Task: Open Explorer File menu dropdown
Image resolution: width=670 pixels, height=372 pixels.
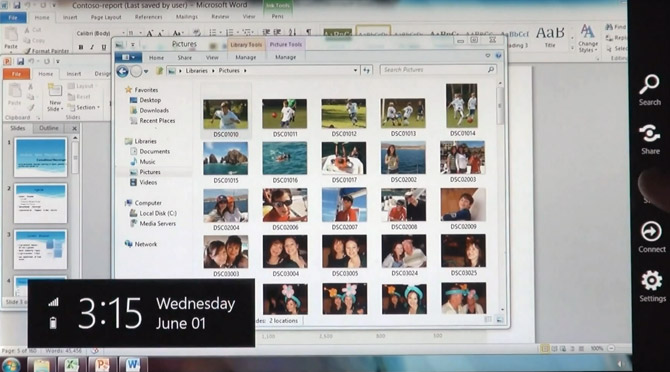Action: point(128,57)
